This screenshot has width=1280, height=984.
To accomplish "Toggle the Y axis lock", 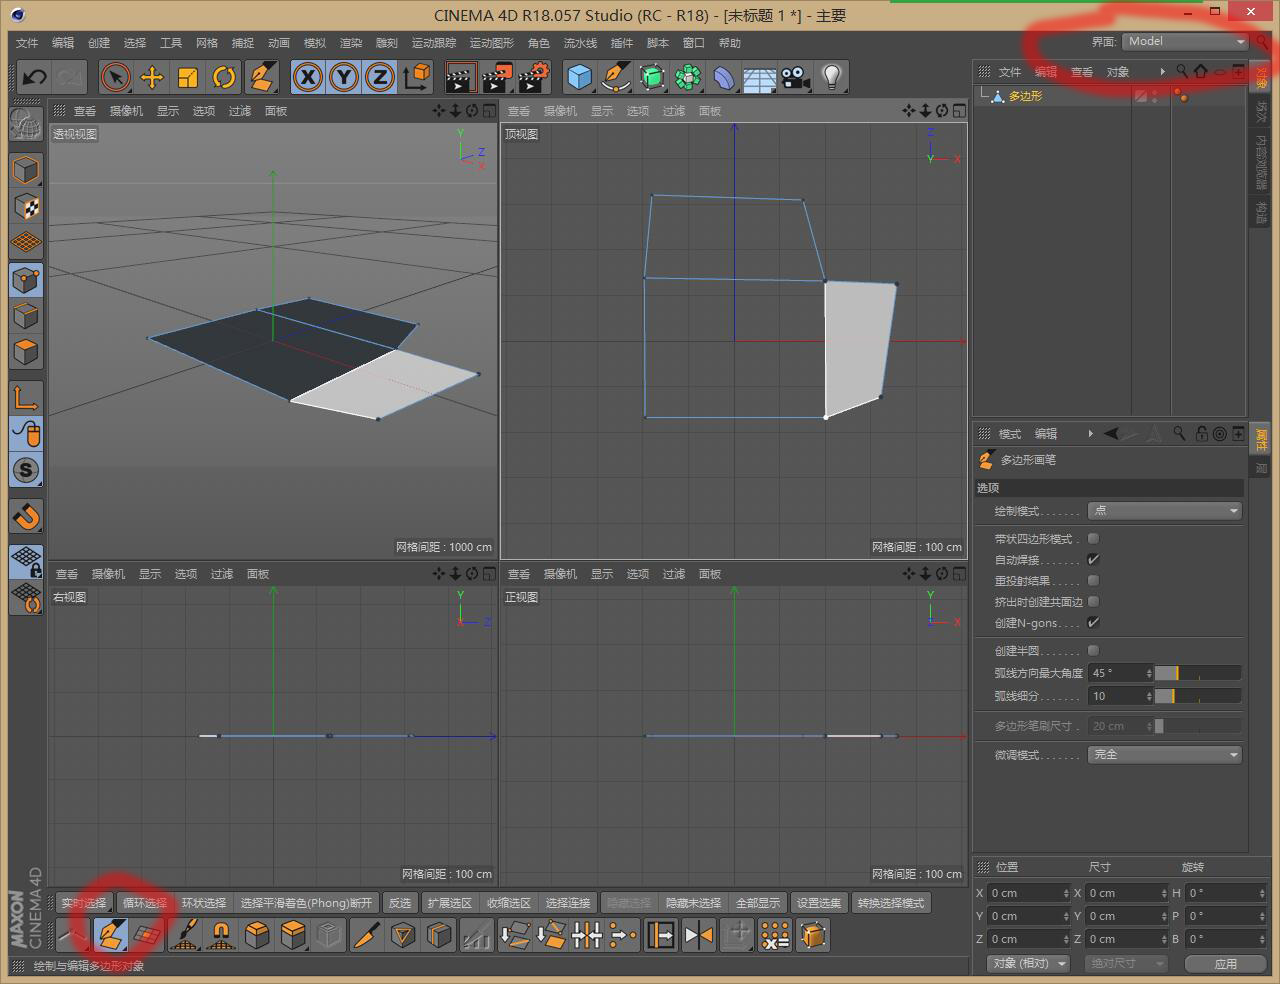I will coord(344,77).
